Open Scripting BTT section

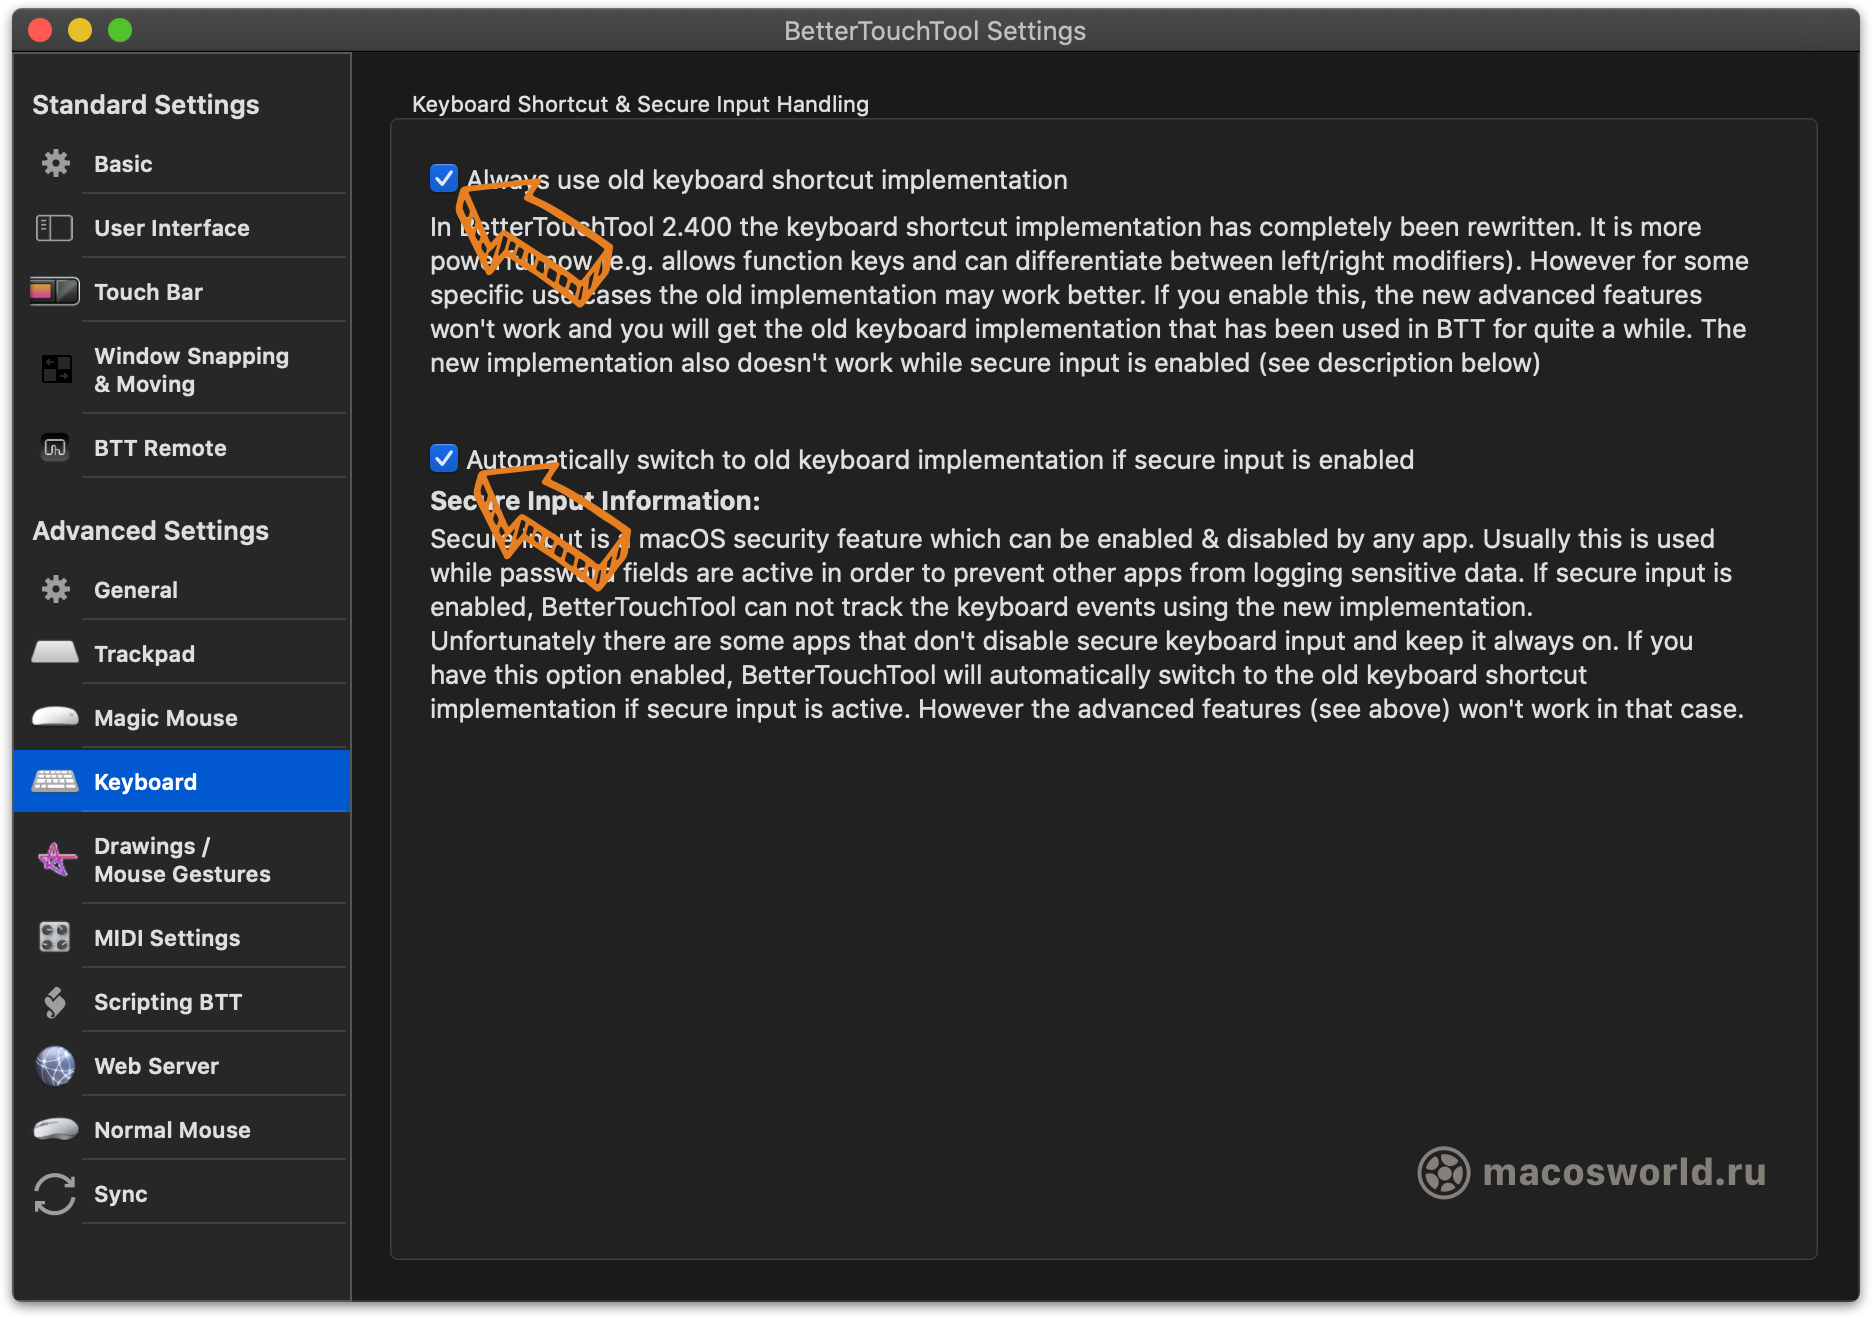(181, 1002)
